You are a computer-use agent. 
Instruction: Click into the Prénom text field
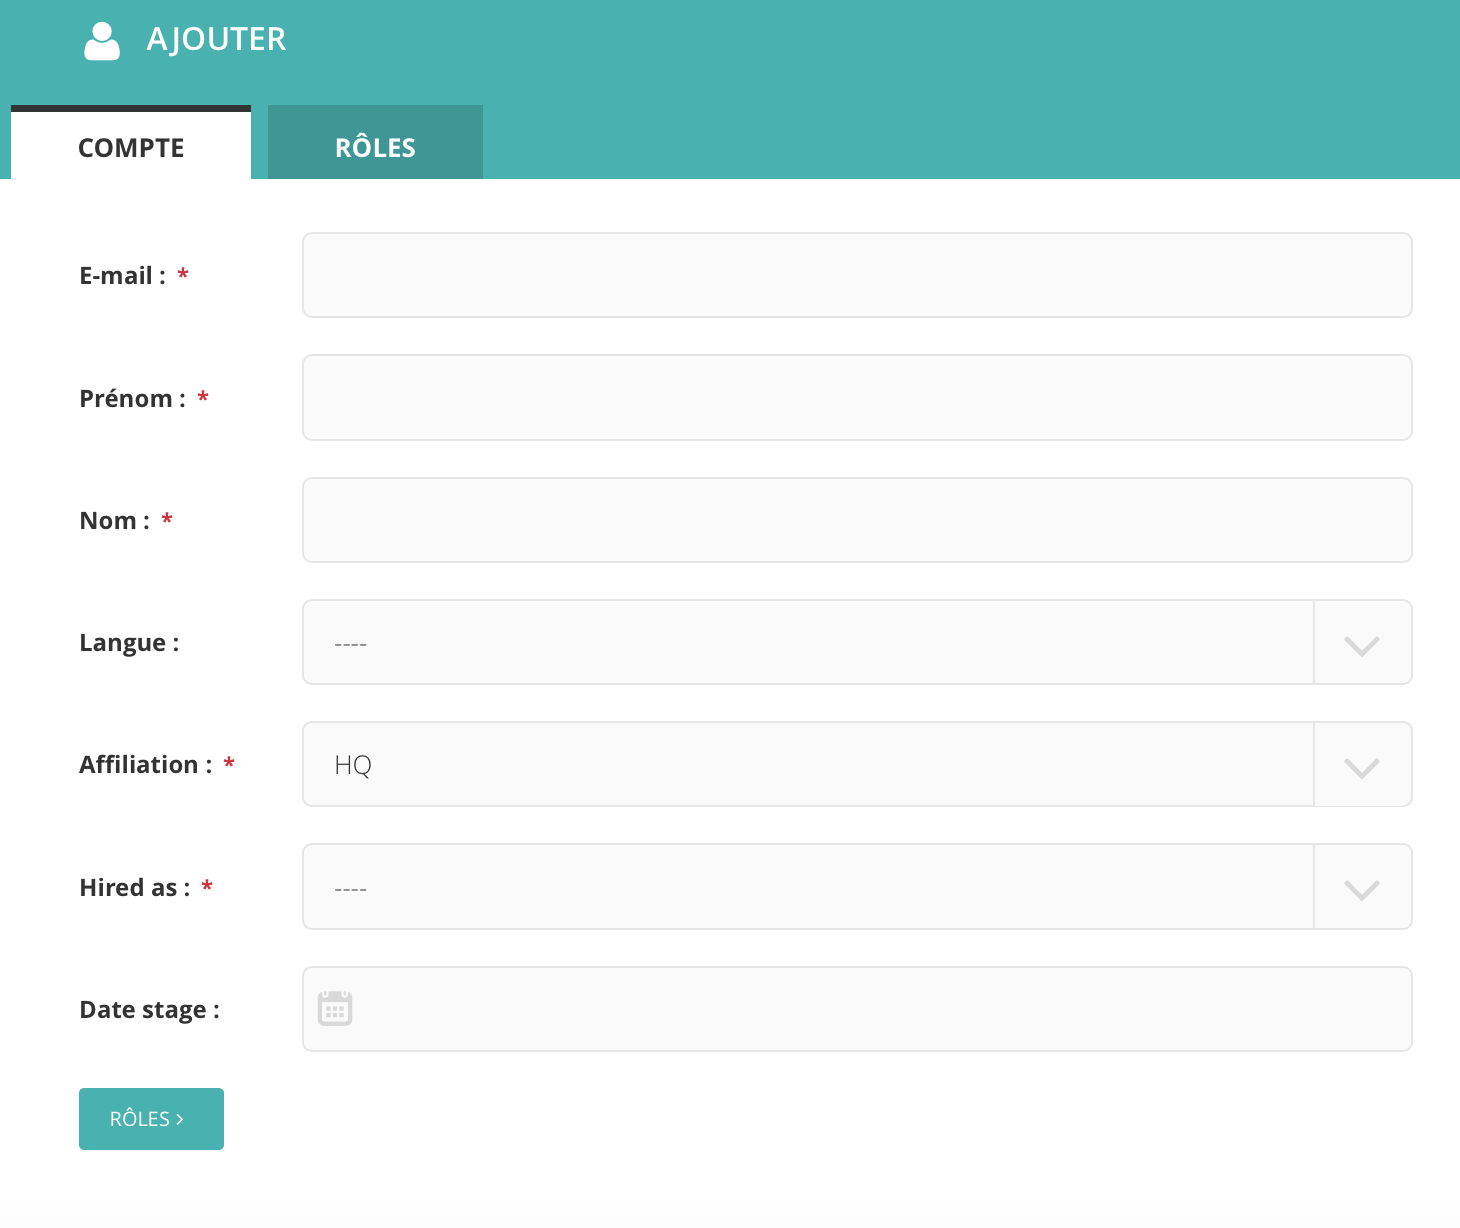click(x=856, y=397)
